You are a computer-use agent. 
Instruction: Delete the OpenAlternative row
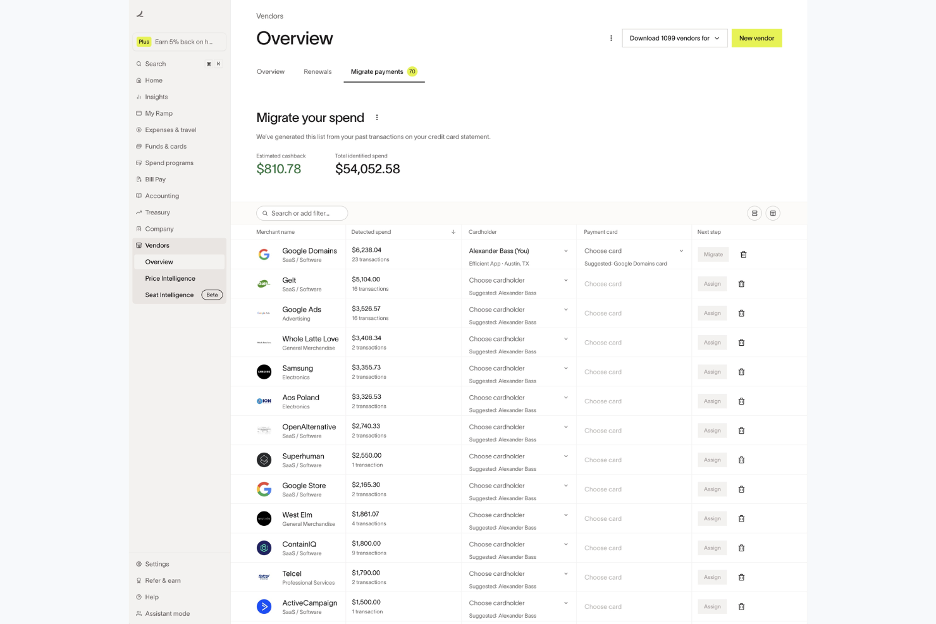[741, 431]
